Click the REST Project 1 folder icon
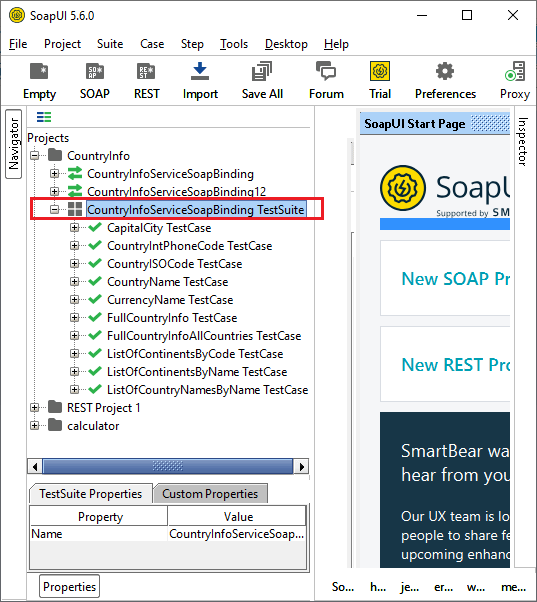Image resolution: width=537 pixels, height=602 pixels. pos(55,407)
